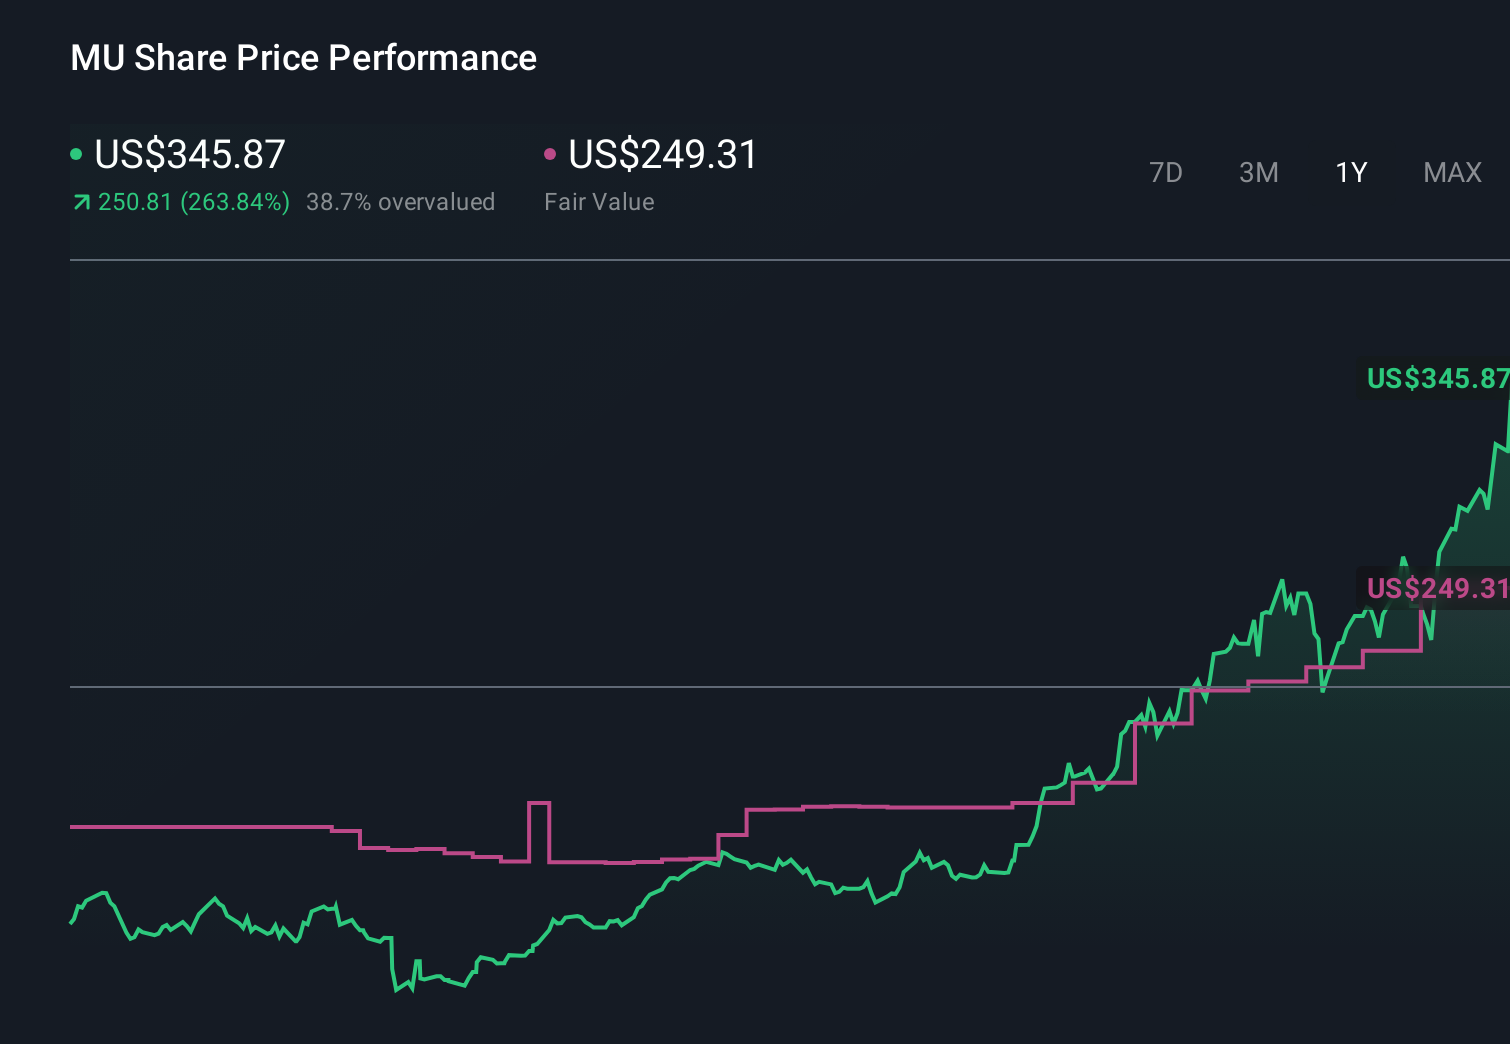
Task: Toggle share price series via US$345.87 legend
Action: click(x=188, y=153)
